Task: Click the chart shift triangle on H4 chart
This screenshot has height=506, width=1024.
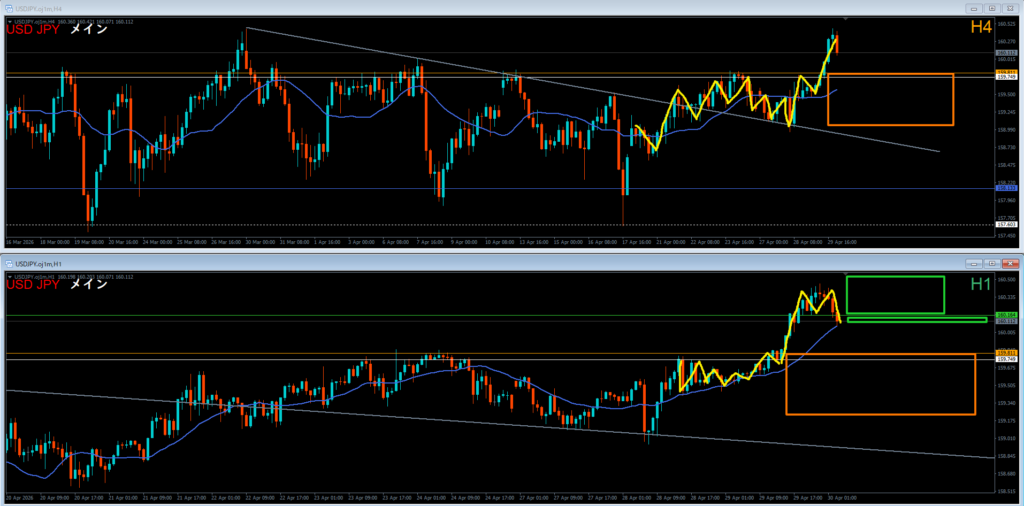Action: click(846, 19)
